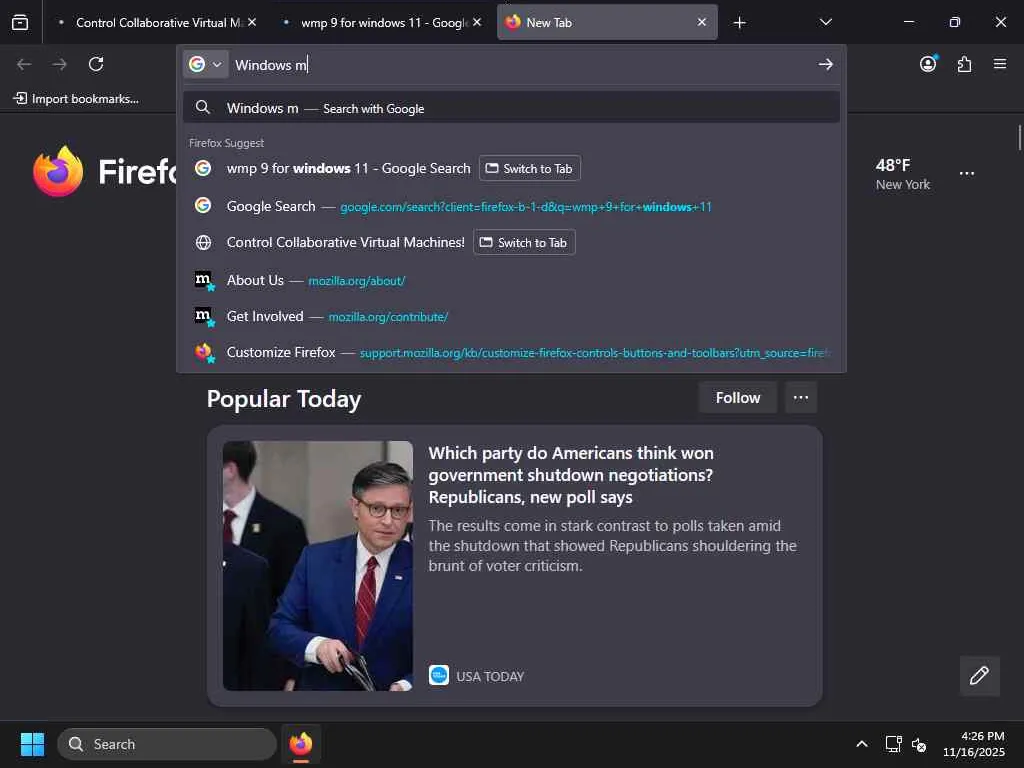Close the New Tab tab
This screenshot has height=768, width=1024.
[x=701, y=22]
